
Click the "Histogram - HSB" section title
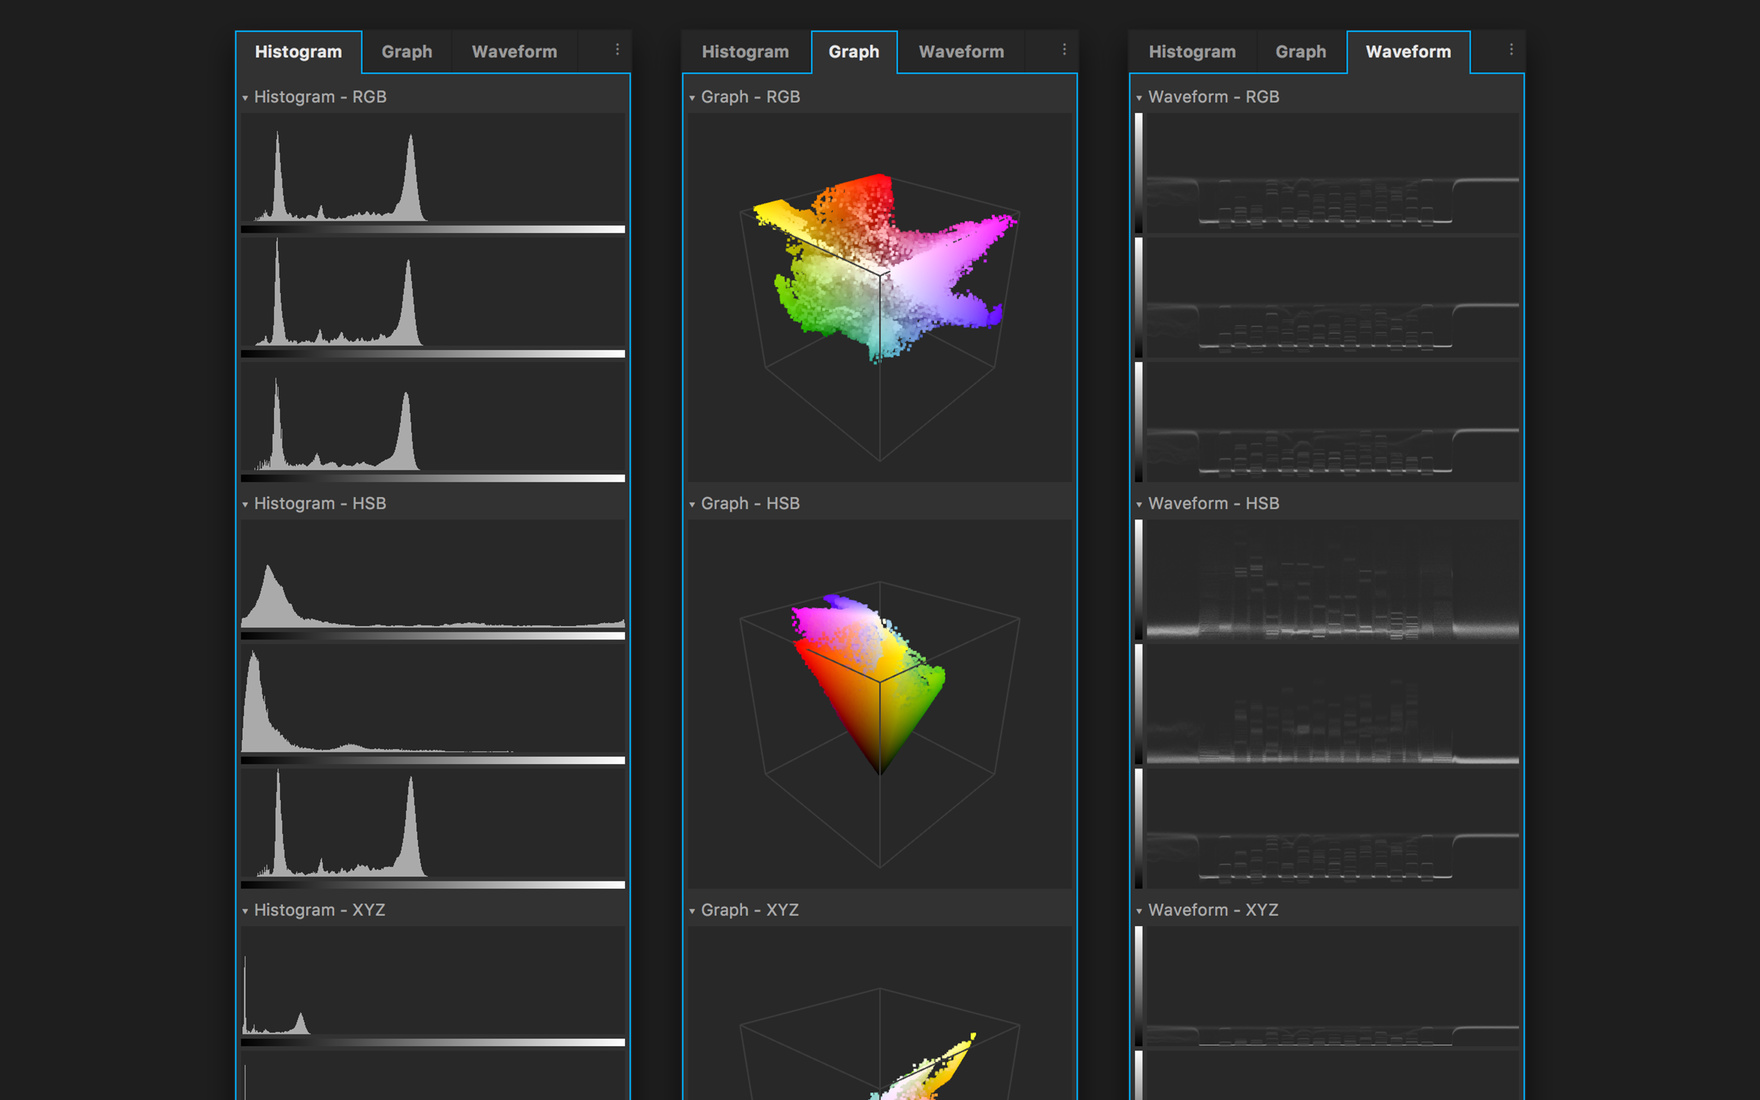[320, 503]
